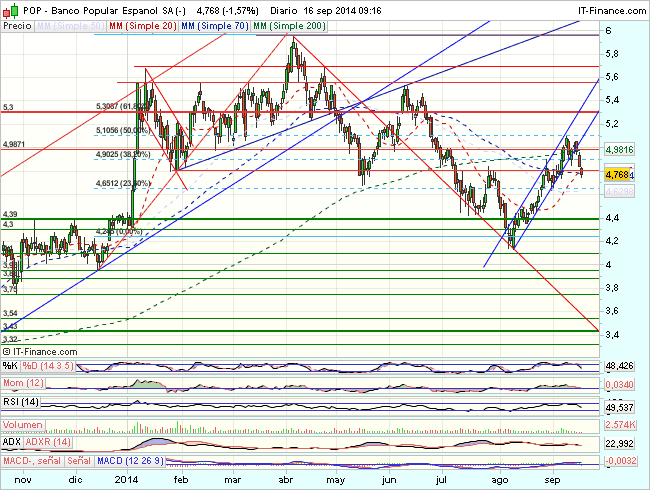Click the 5,1056 (50,00%) Fibonacci label
Viewport: 650px width, 490px height.
pyautogui.click(x=122, y=130)
